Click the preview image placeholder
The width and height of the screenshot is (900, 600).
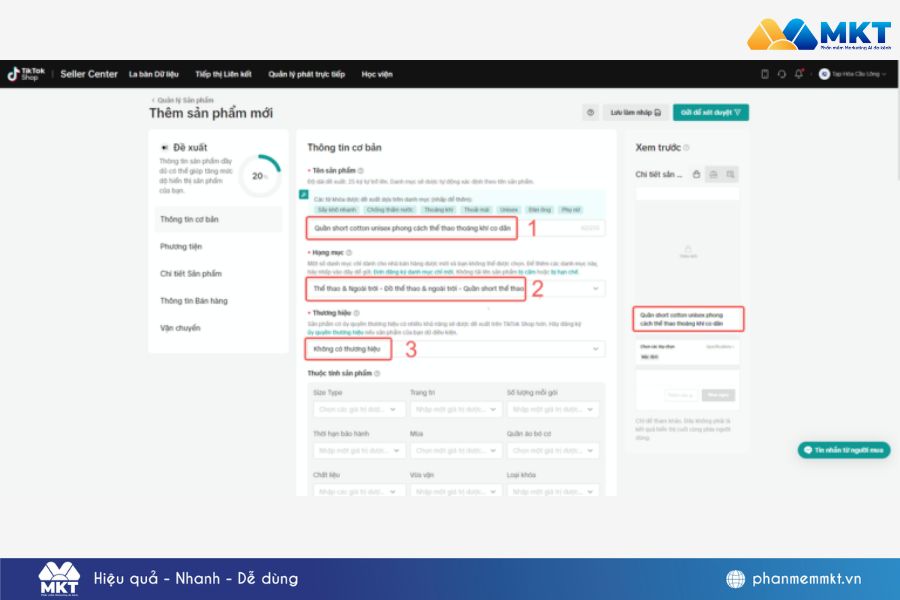pyautogui.click(x=687, y=251)
